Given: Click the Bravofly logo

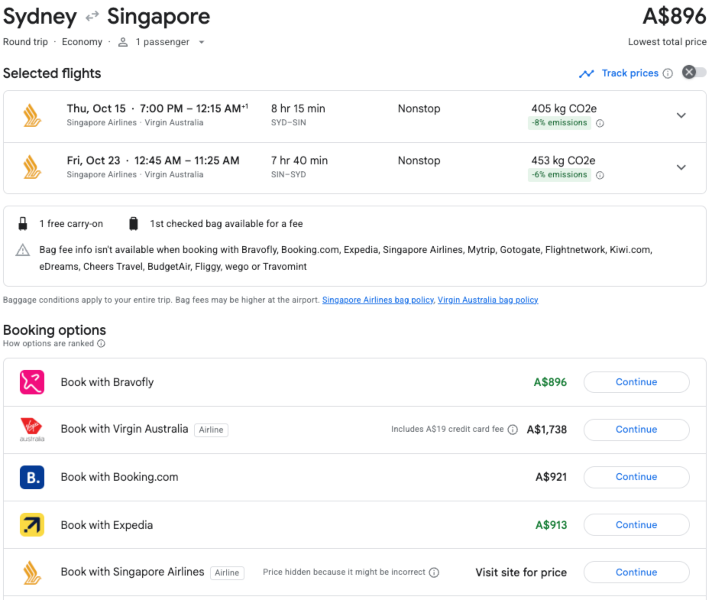Looking at the screenshot, I should pos(32,382).
